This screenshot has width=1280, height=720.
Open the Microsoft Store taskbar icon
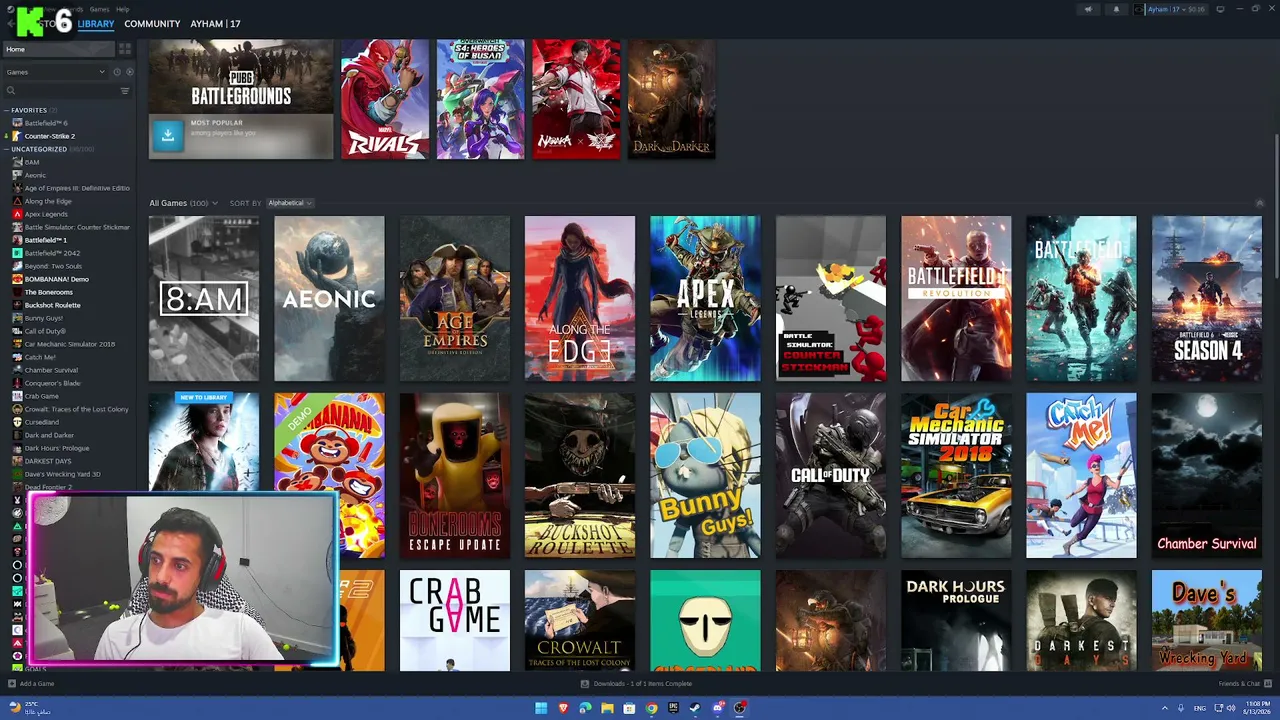[629, 708]
